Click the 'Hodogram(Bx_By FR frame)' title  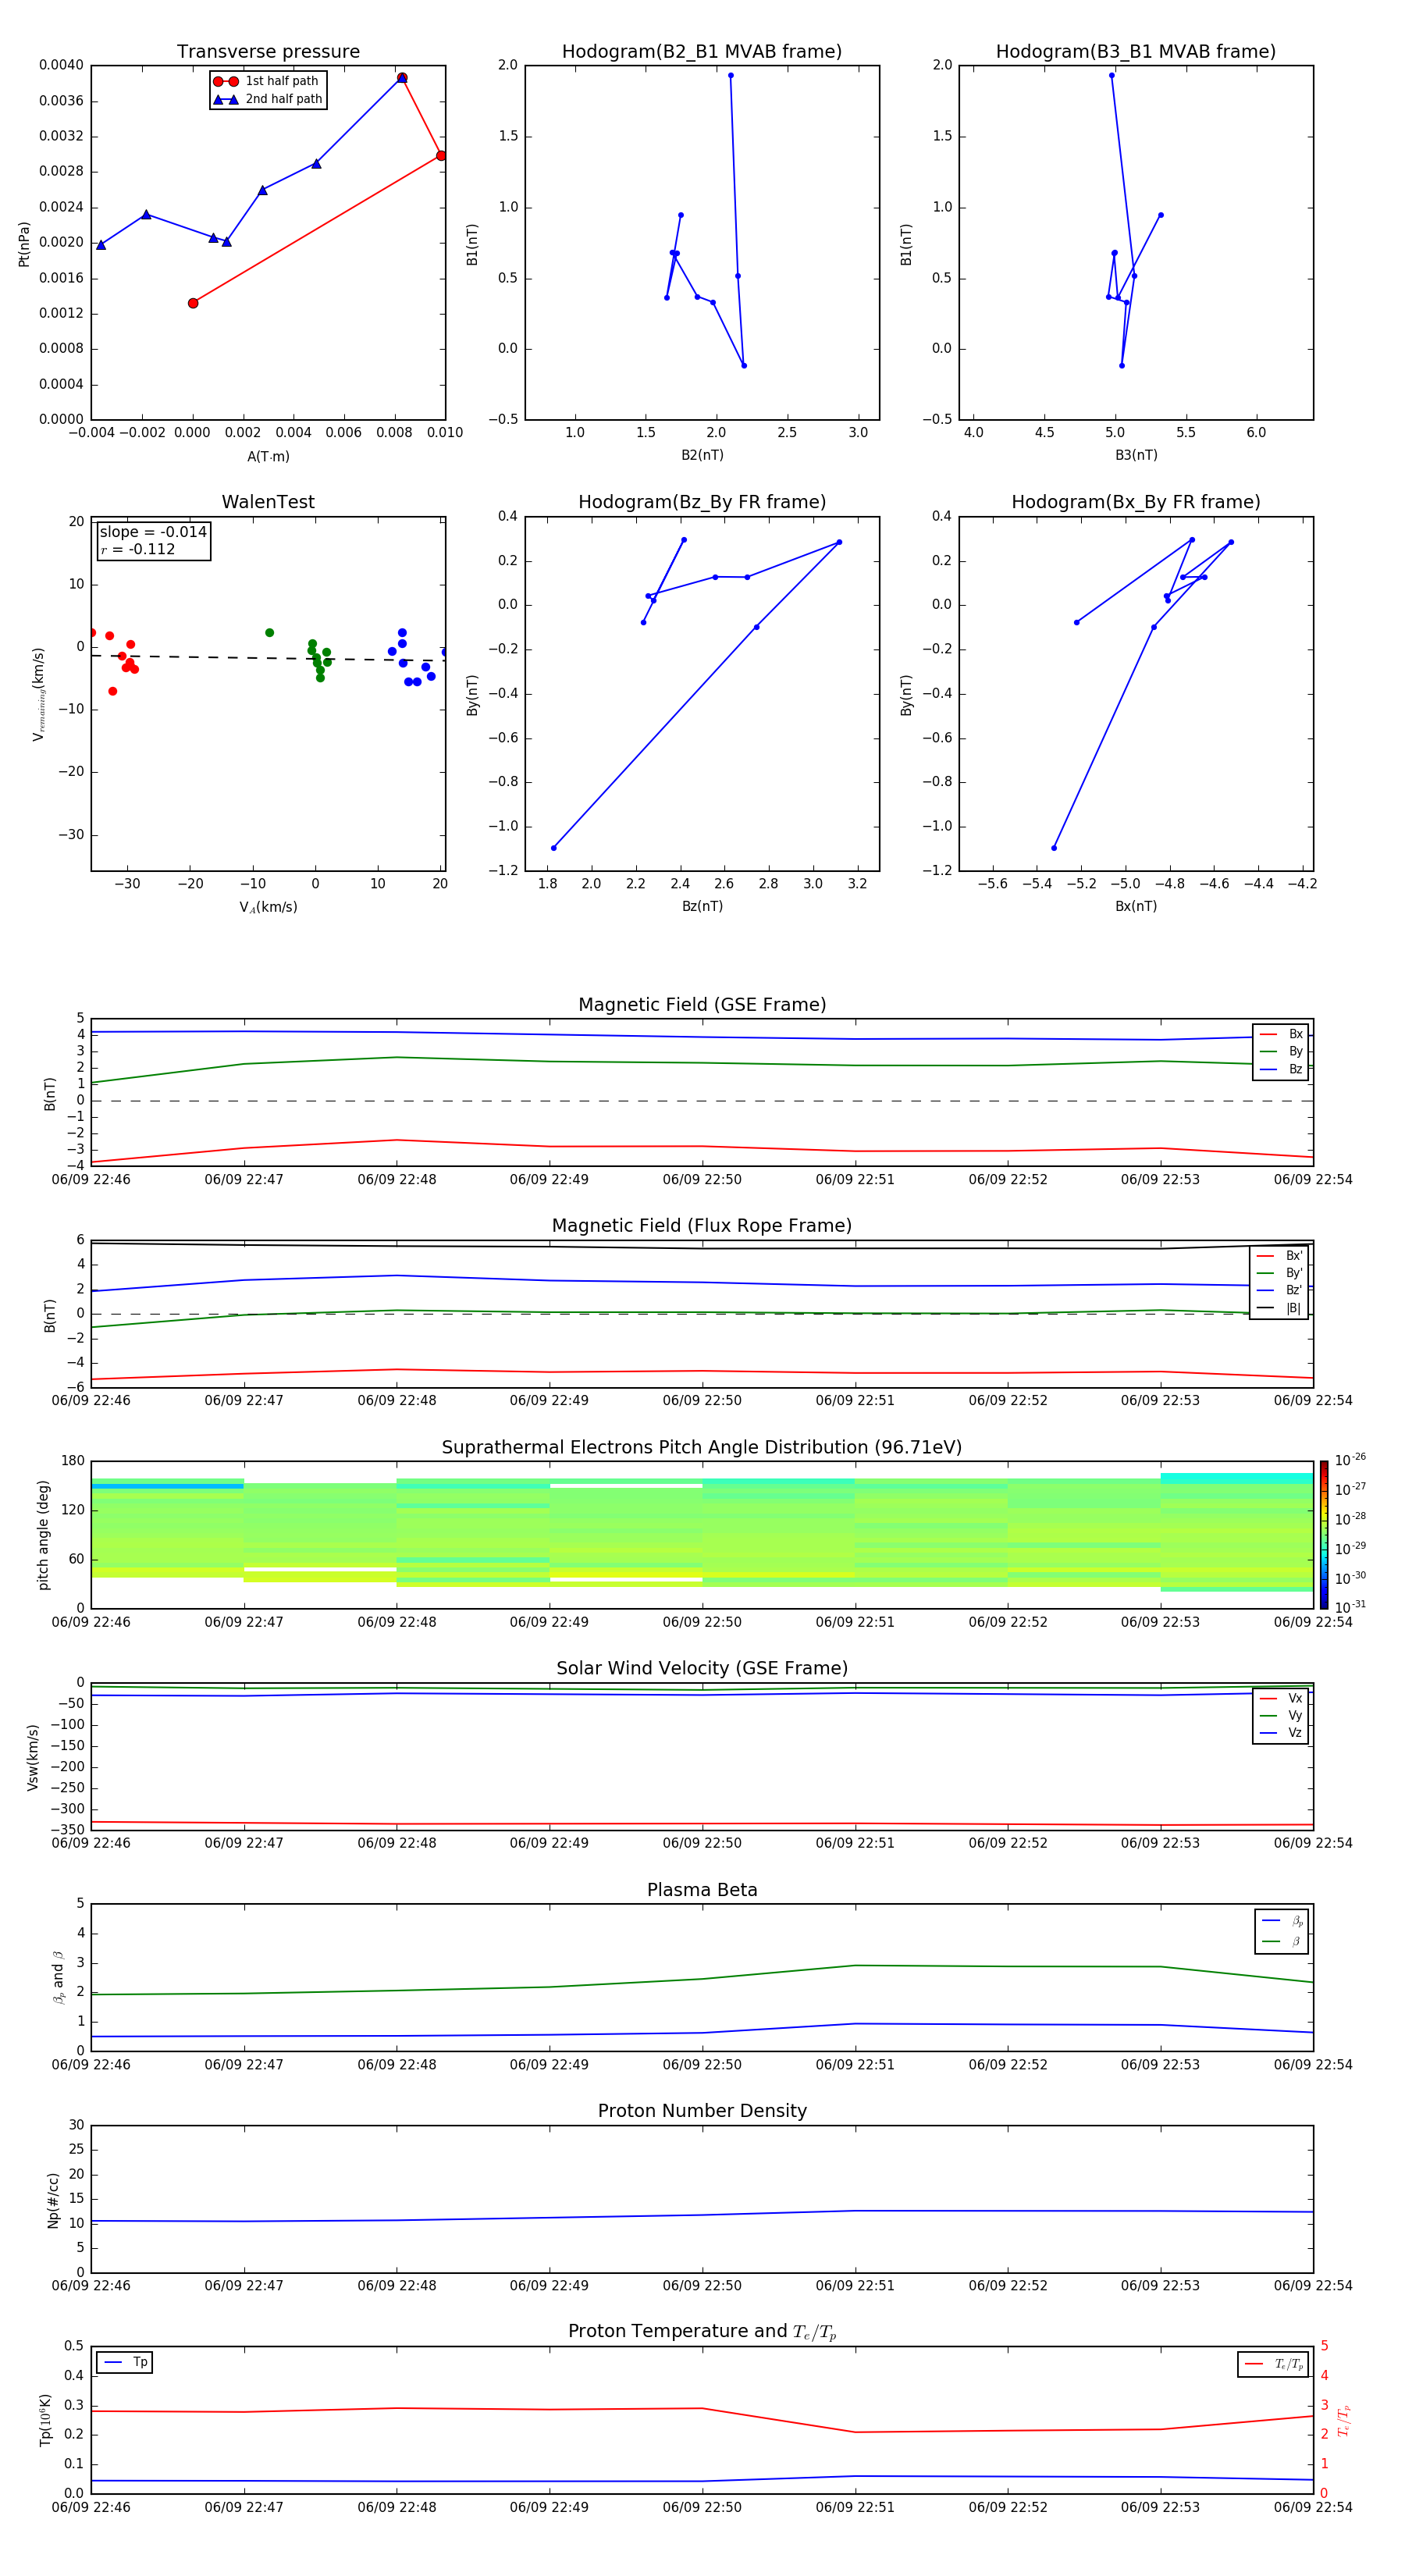[1136, 502]
